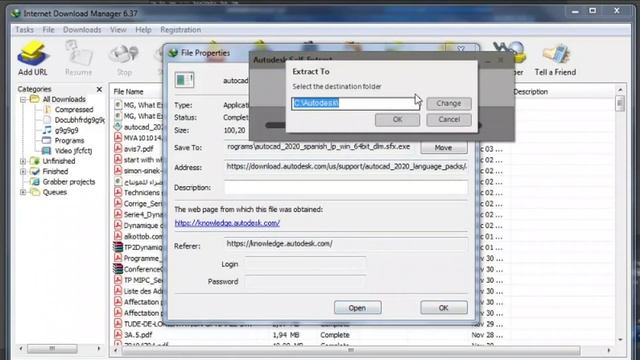Click the Finished folder icon

pyautogui.click(x=35, y=171)
